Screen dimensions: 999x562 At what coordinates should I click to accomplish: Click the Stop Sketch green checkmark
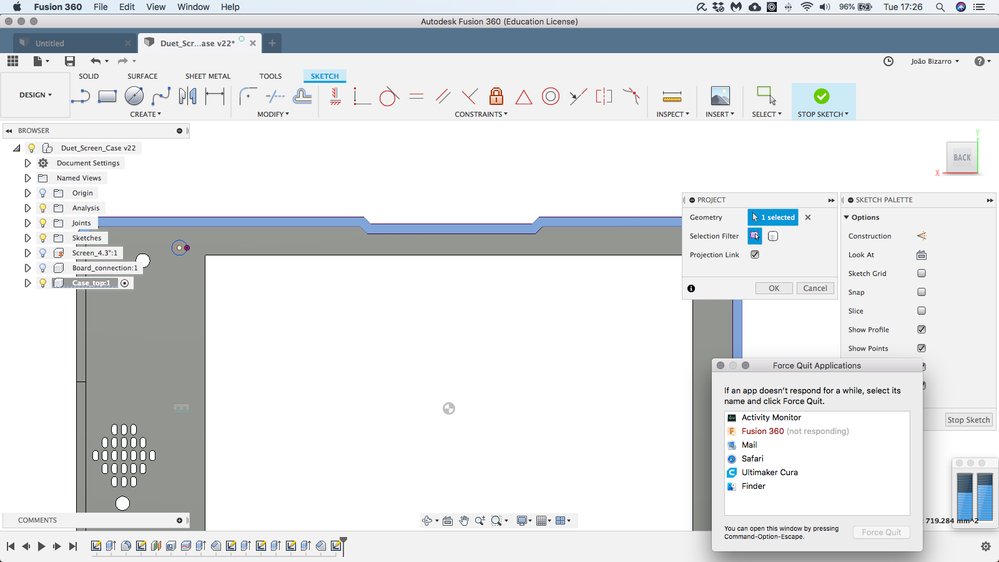pyautogui.click(x=821, y=96)
